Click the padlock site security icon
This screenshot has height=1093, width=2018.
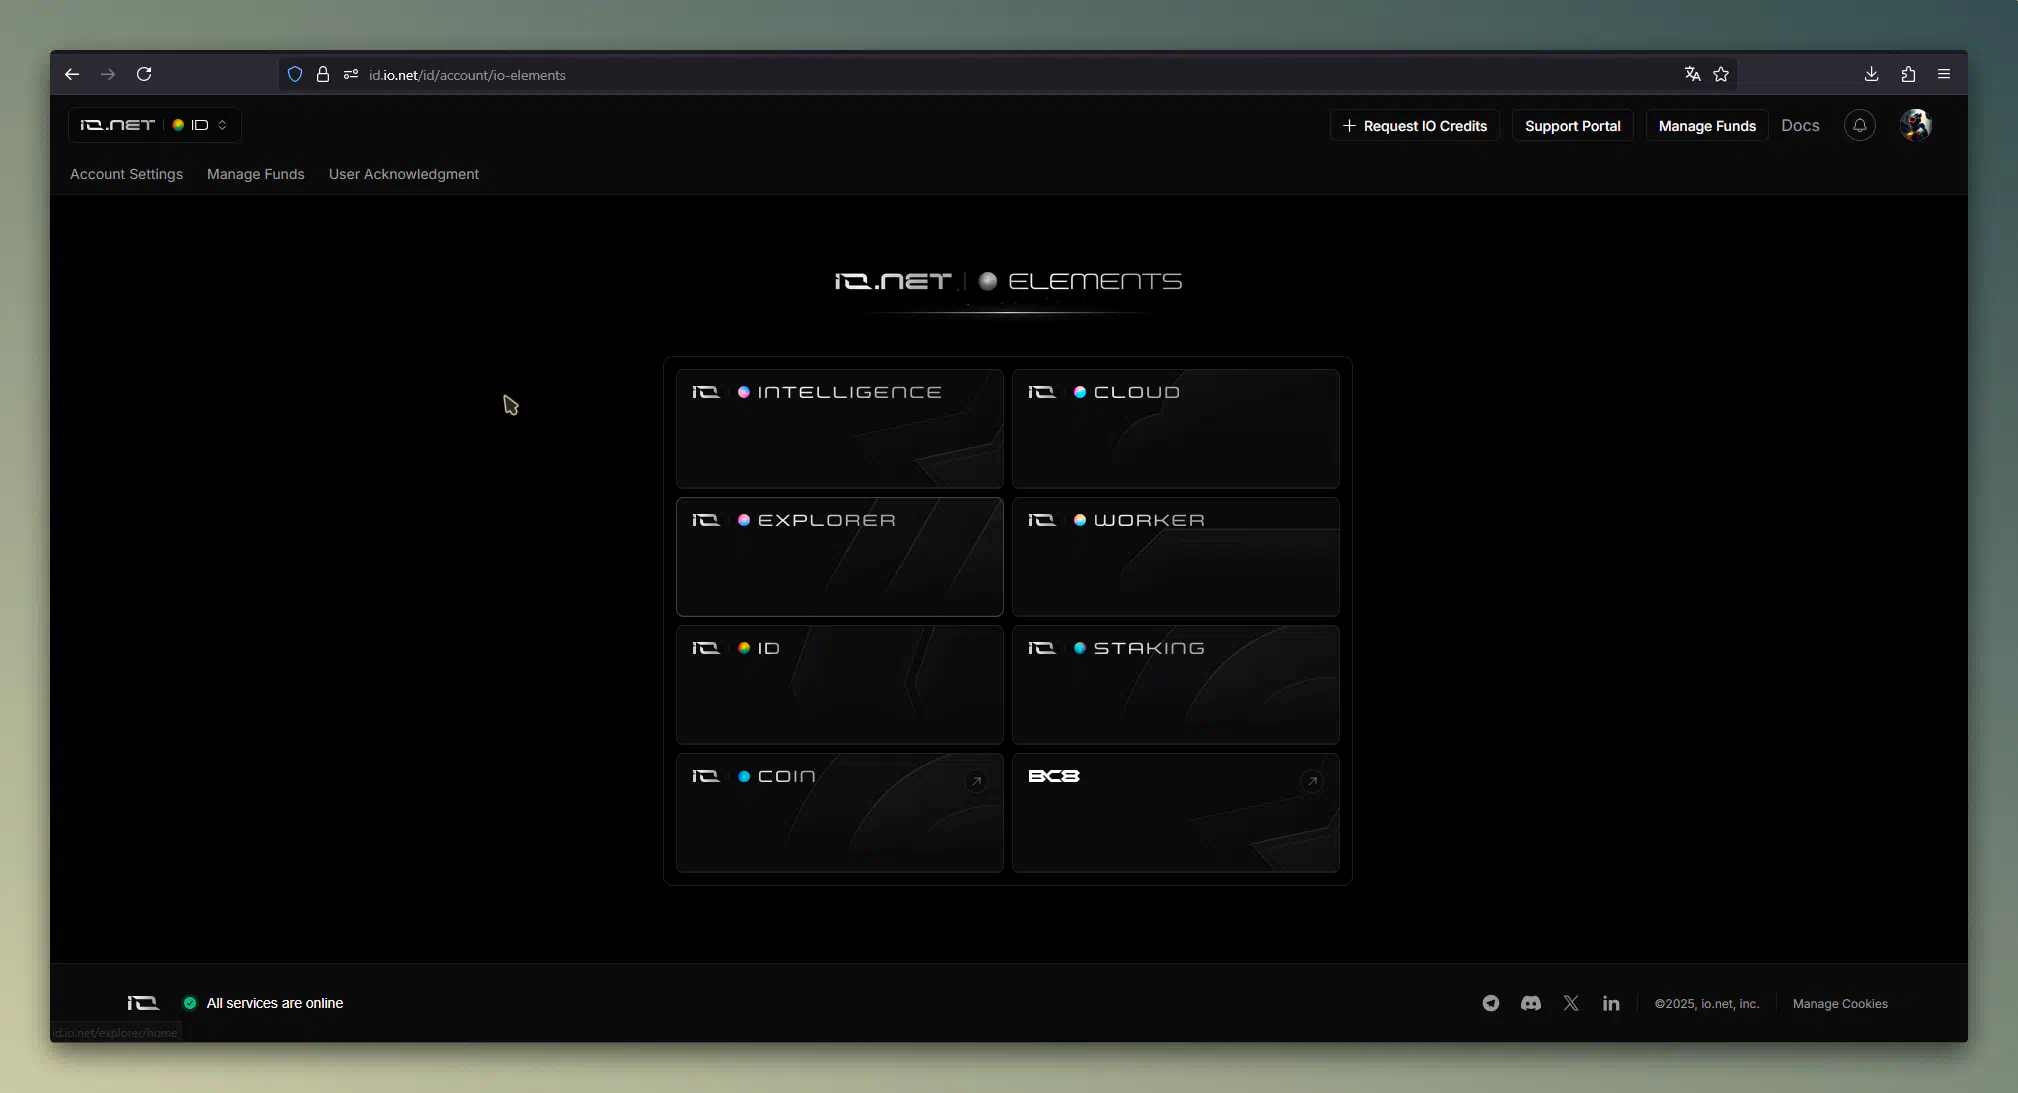[323, 74]
